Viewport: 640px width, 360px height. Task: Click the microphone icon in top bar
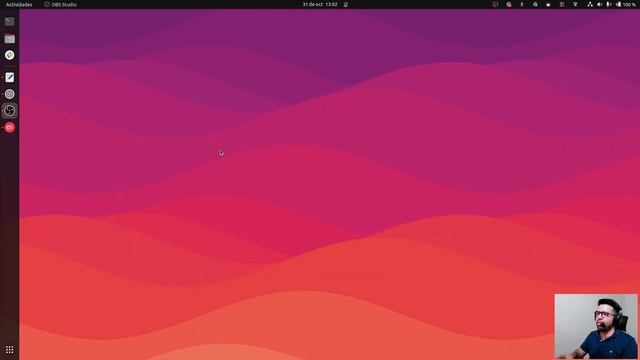click(609, 4)
